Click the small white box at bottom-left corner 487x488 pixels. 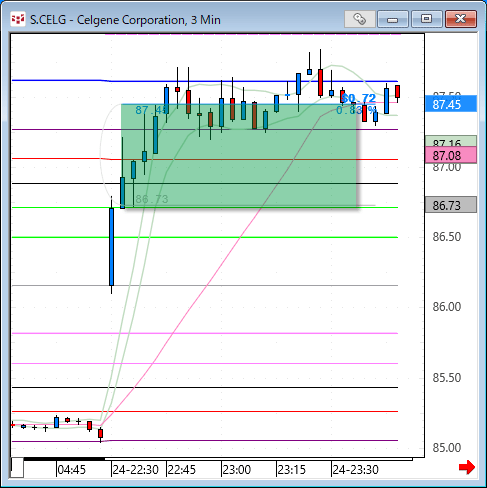tap(17, 468)
